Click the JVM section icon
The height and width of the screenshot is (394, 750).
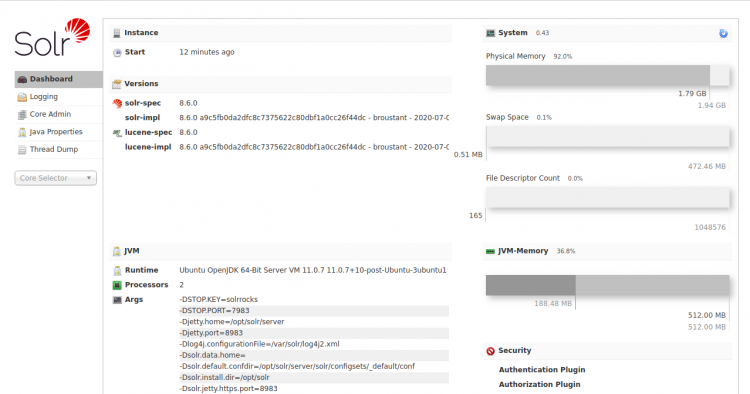coord(117,251)
